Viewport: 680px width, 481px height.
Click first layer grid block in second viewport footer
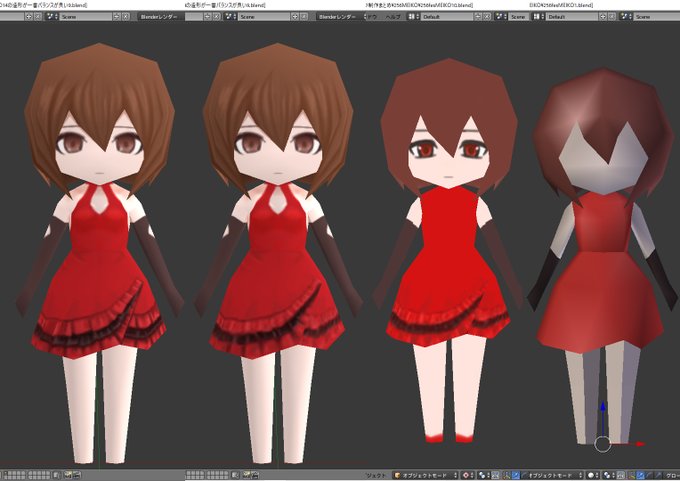[x=195, y=475]
